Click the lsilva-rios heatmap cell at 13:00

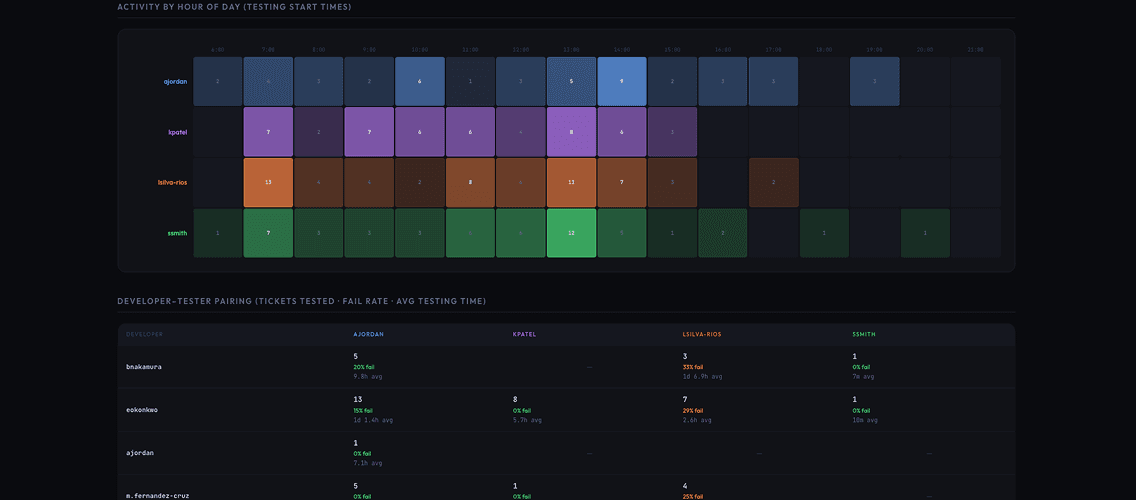pyautogui.click(x=572, y=183)
